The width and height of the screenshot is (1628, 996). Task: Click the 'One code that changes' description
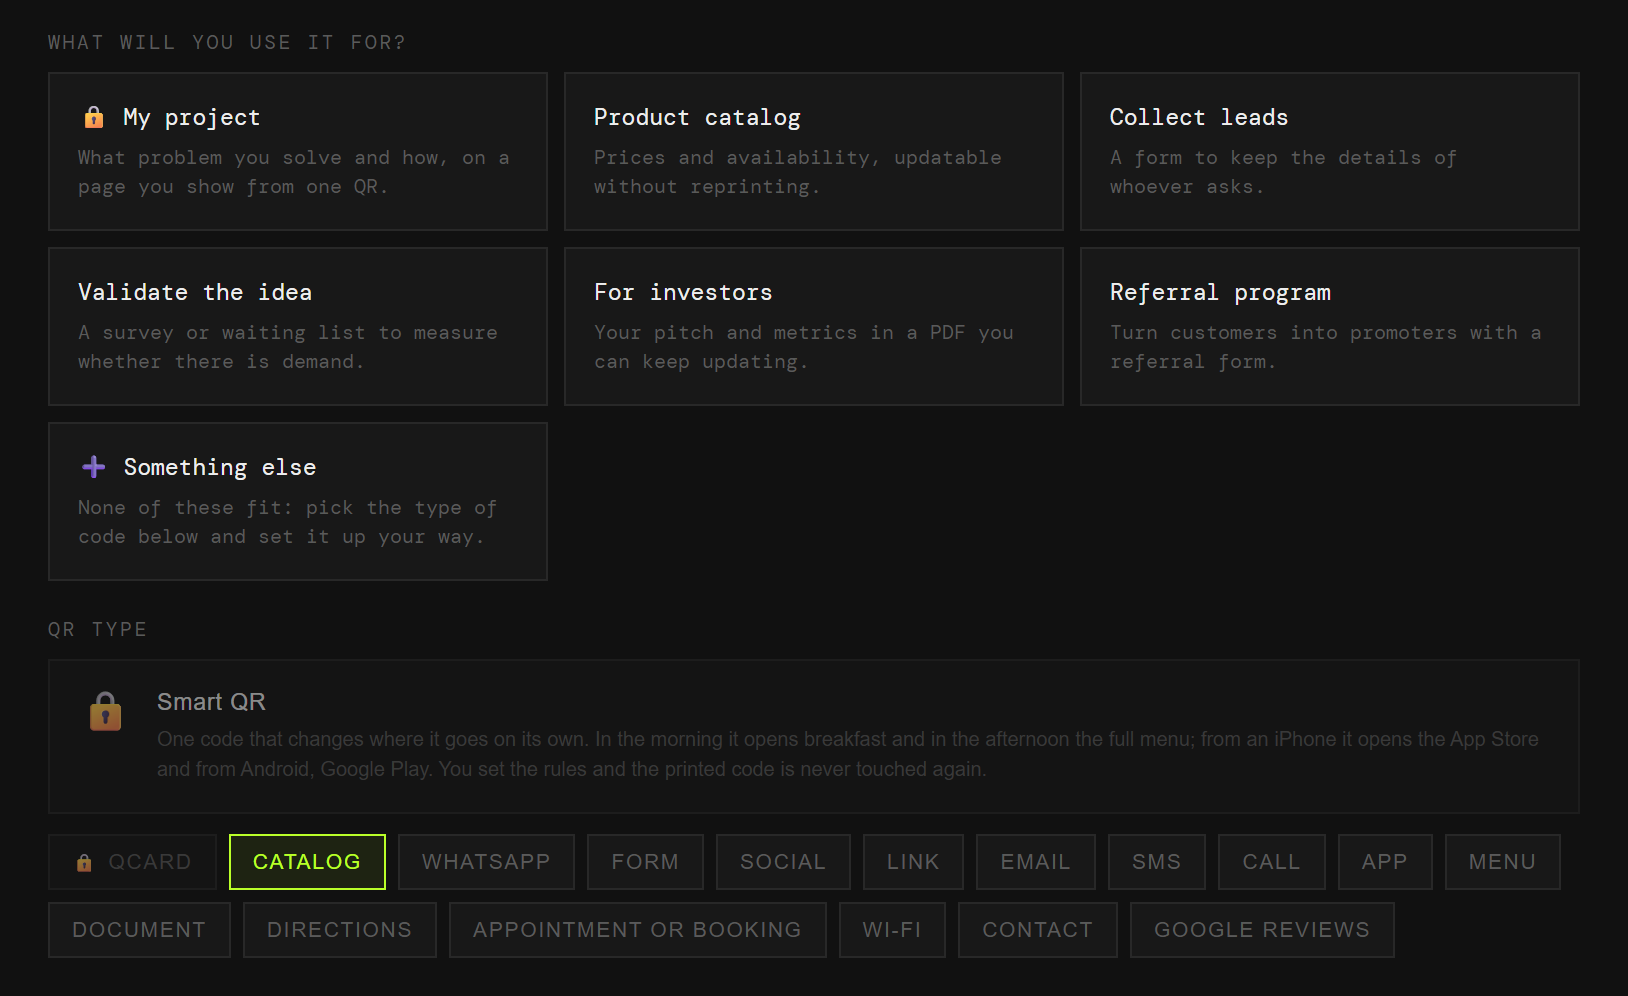click(848, 754)
